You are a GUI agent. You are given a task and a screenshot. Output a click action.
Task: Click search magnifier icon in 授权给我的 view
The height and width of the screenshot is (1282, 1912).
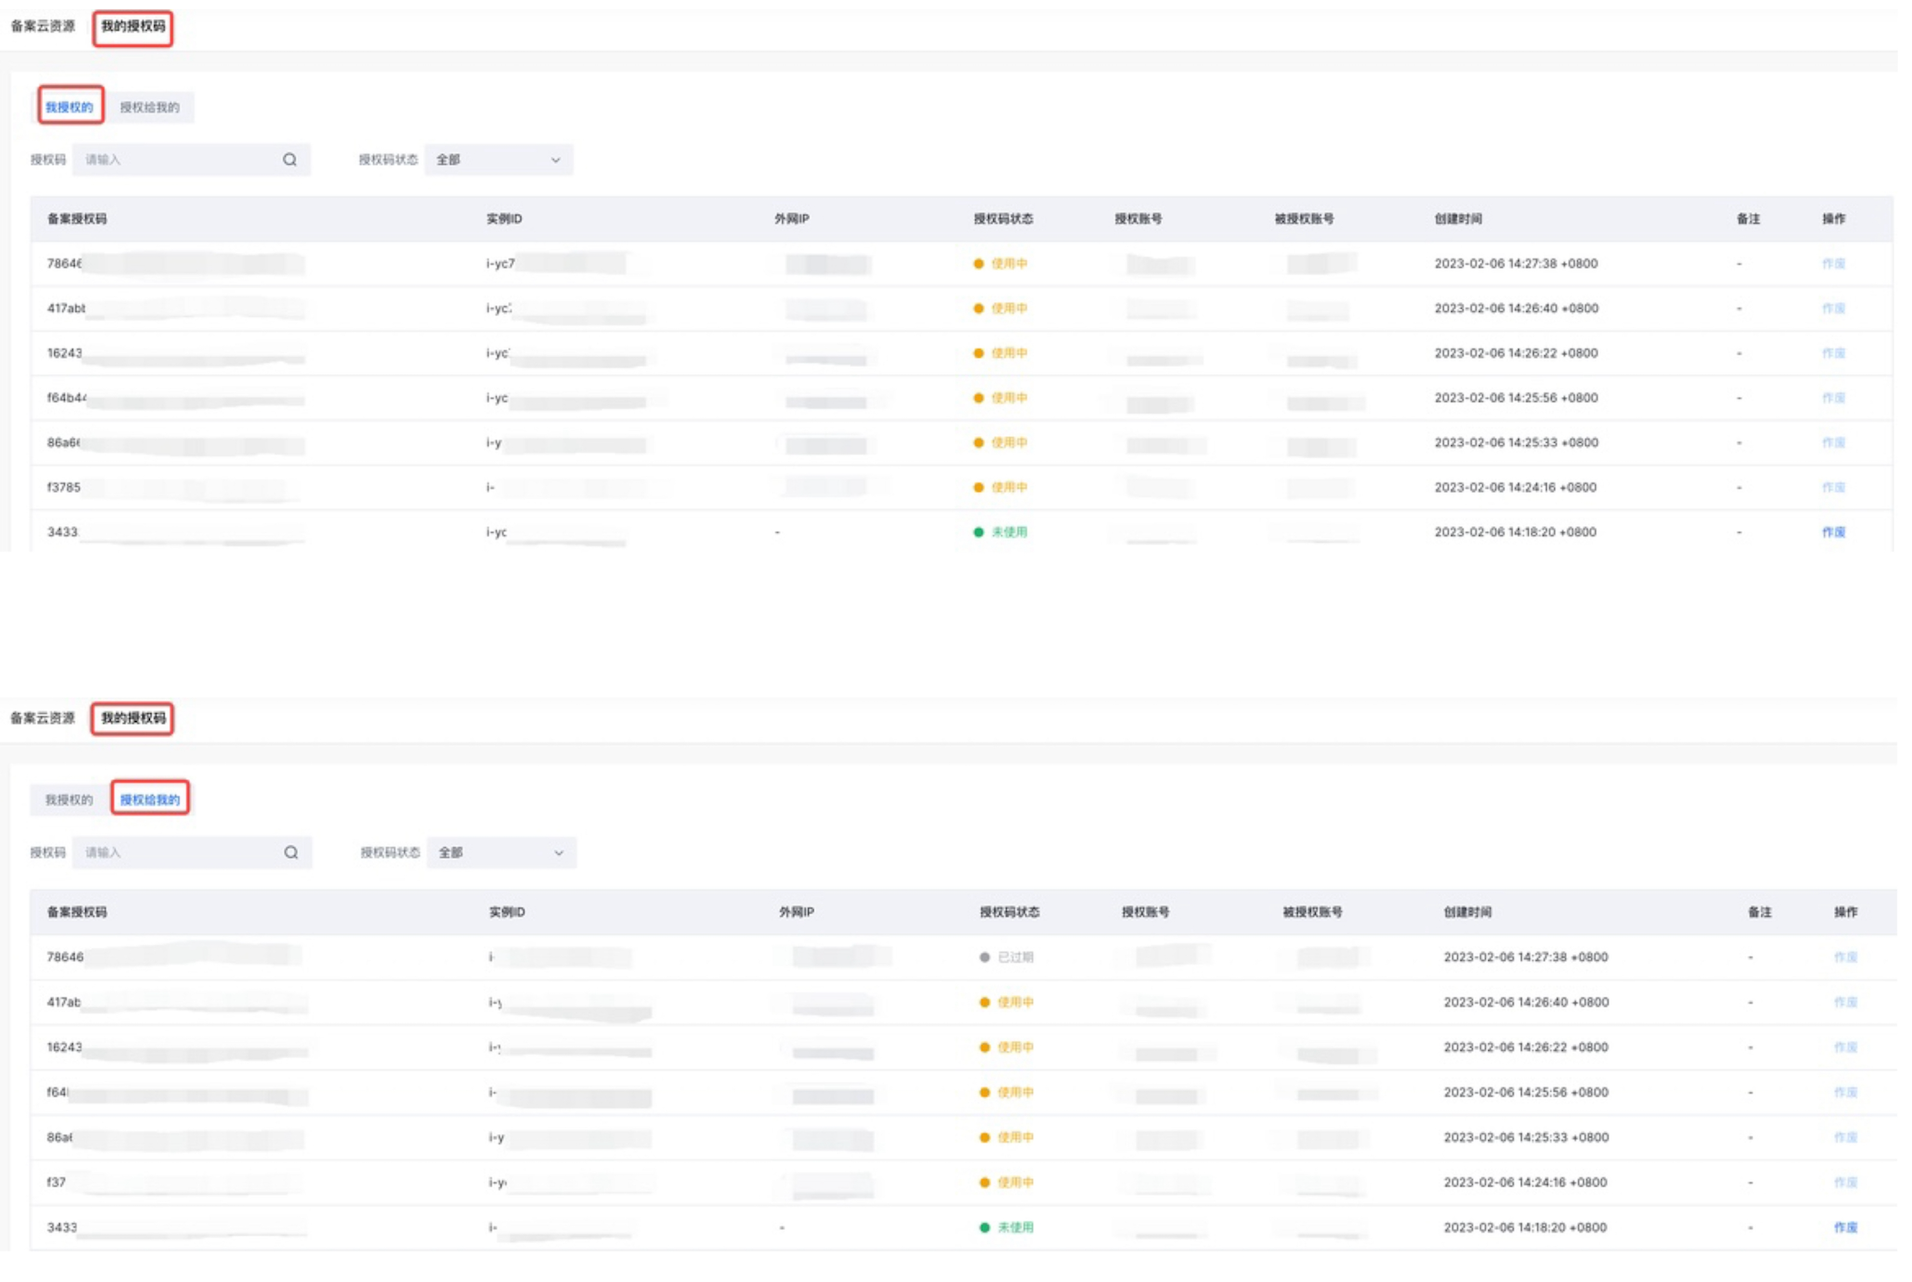pos(291,852)
